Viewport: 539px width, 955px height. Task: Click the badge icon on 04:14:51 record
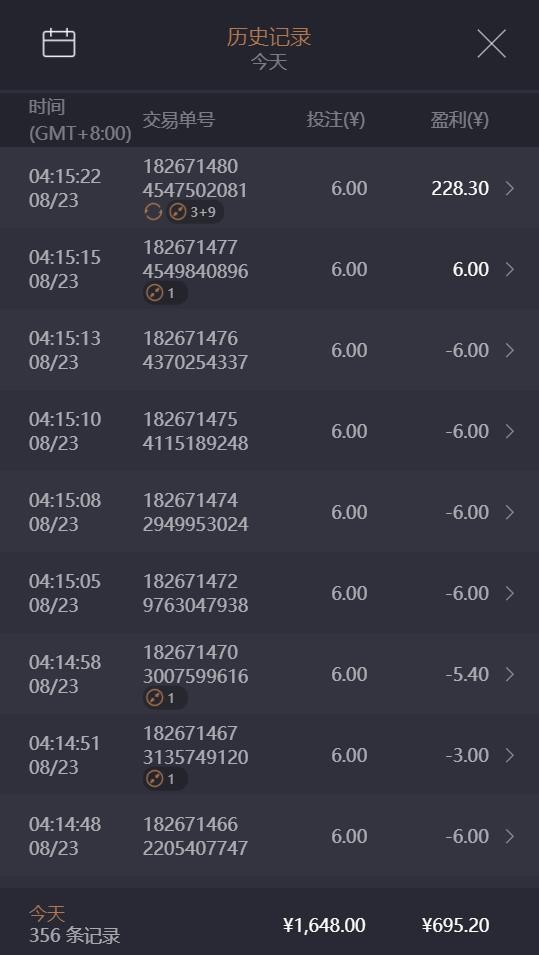[165, 779]
